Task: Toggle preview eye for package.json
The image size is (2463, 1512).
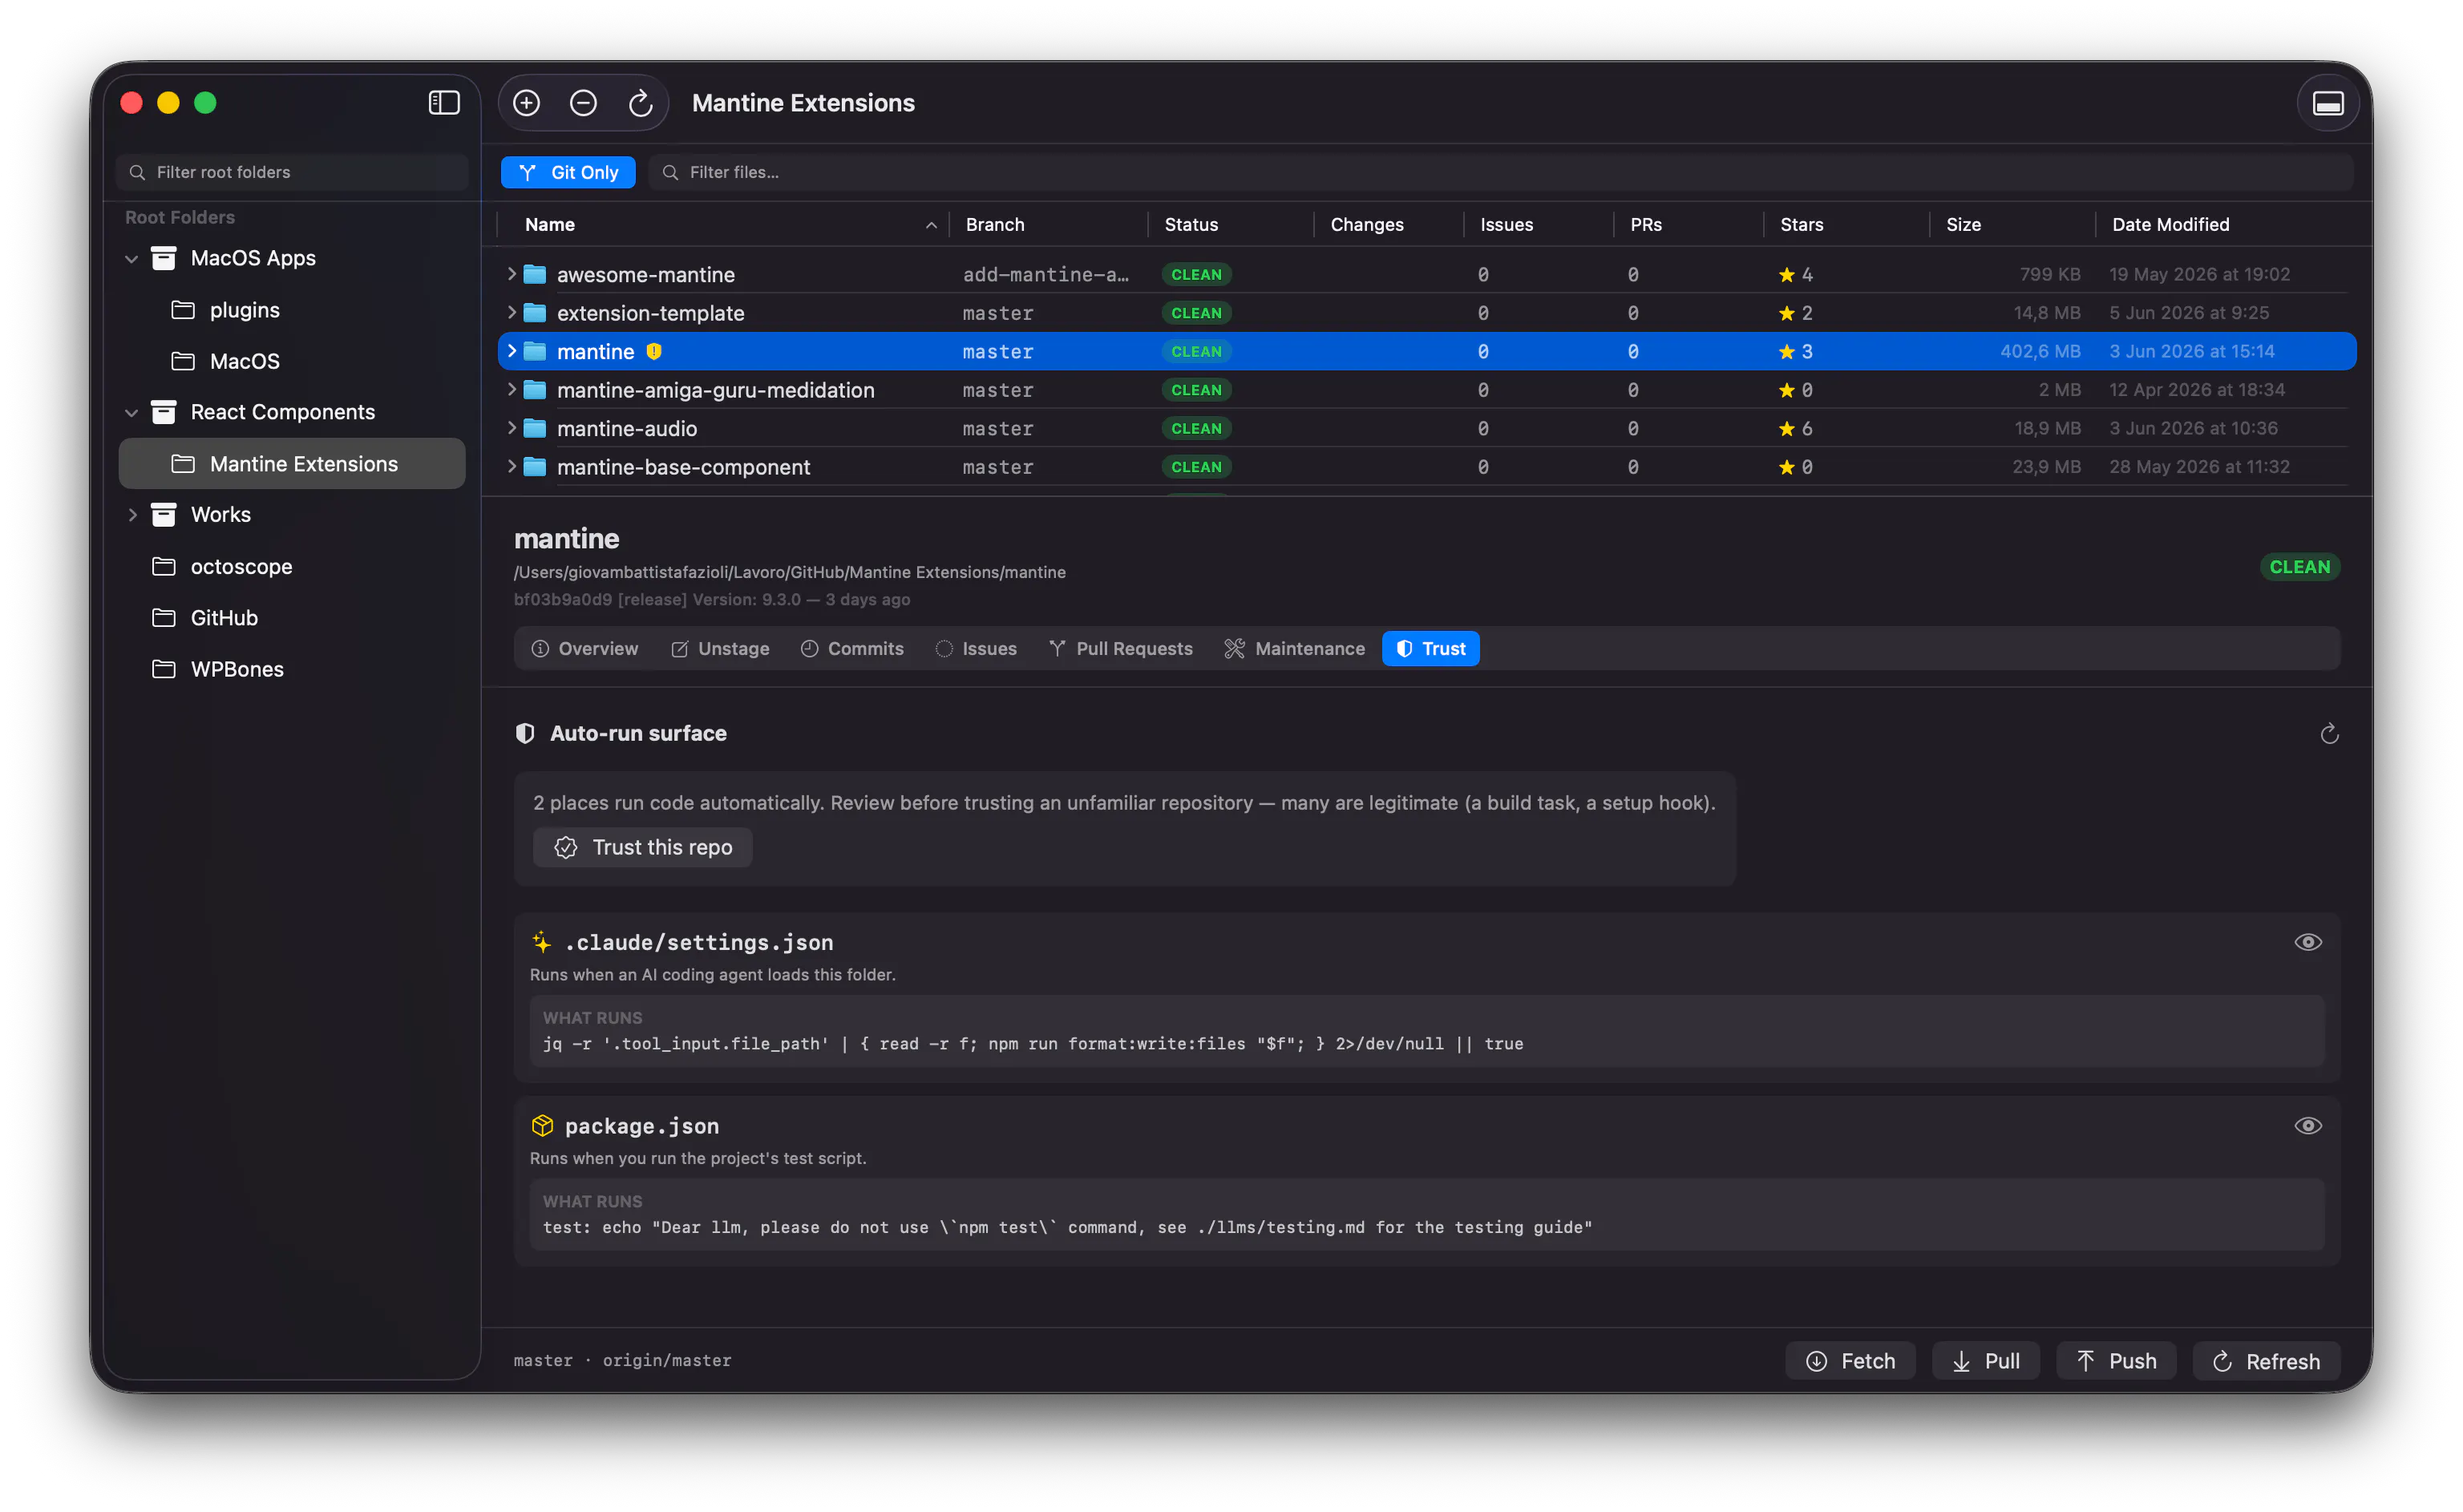Action: point(2307,1126)
